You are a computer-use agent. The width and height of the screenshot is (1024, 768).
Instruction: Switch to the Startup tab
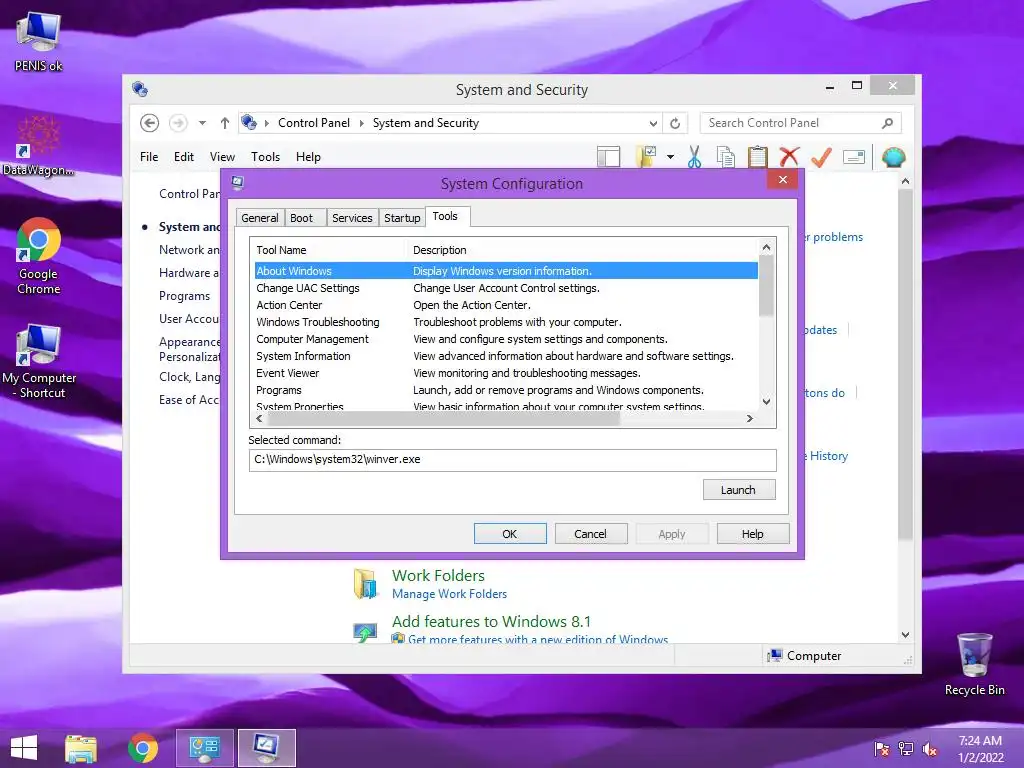[402, 217]
